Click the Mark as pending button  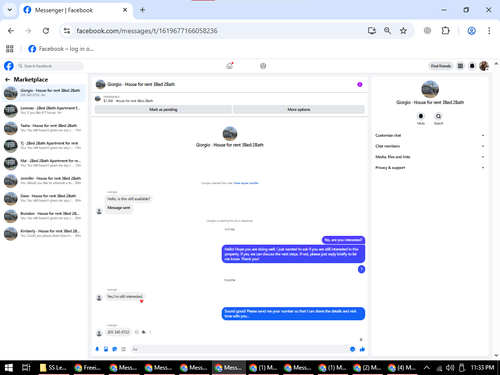coord(163,109)
